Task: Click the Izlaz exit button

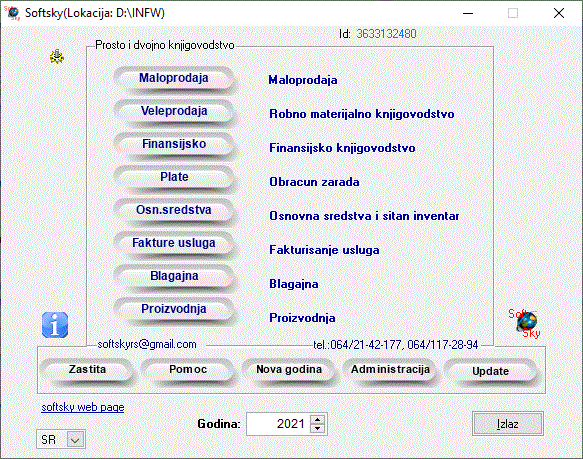Action: point(508,424)
